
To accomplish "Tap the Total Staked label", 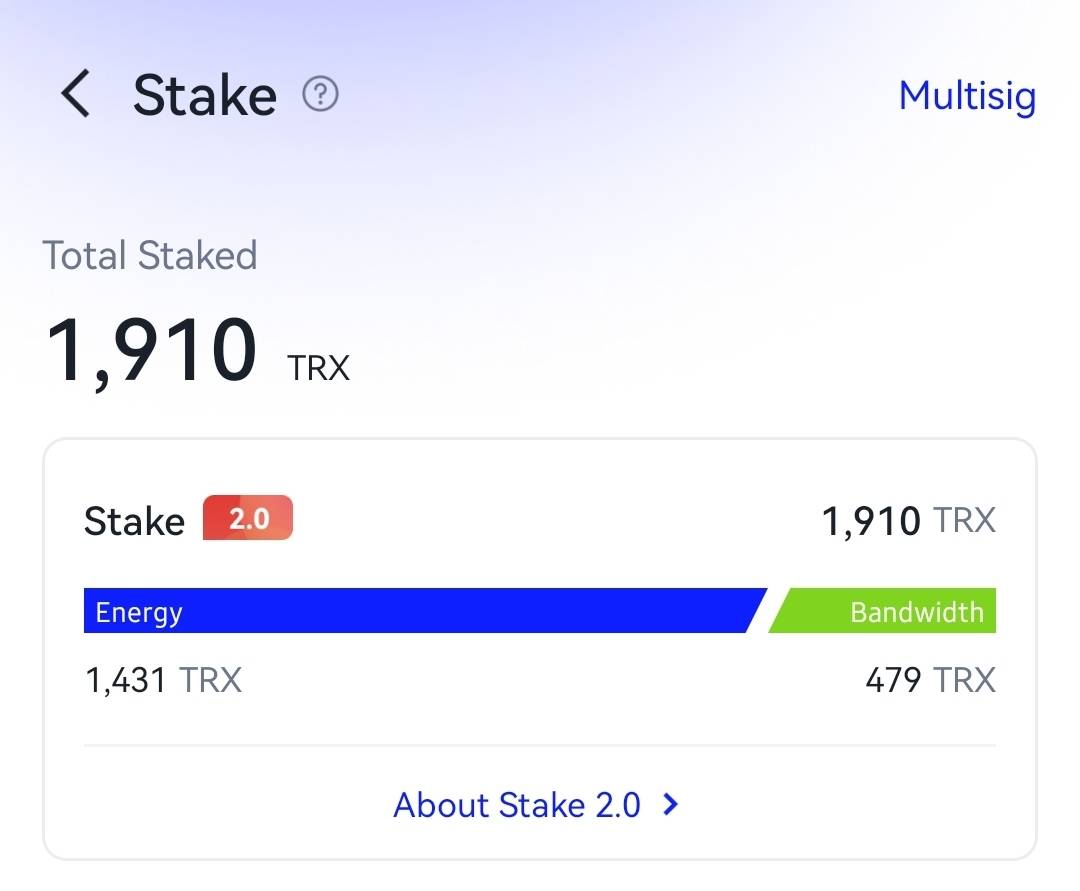I will coord(149,255).
